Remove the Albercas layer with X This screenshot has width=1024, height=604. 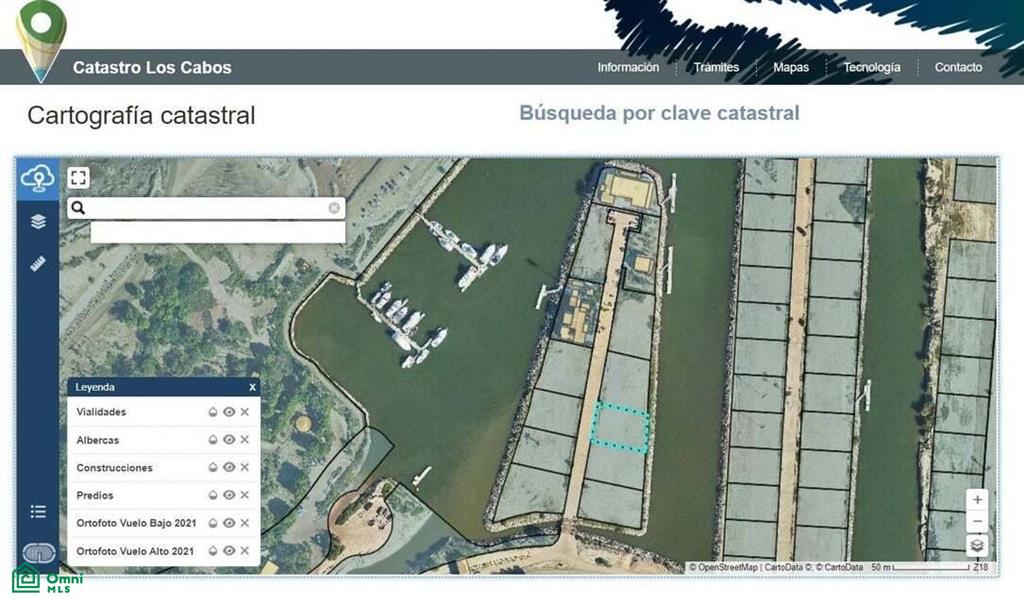(x=244, y=440)
